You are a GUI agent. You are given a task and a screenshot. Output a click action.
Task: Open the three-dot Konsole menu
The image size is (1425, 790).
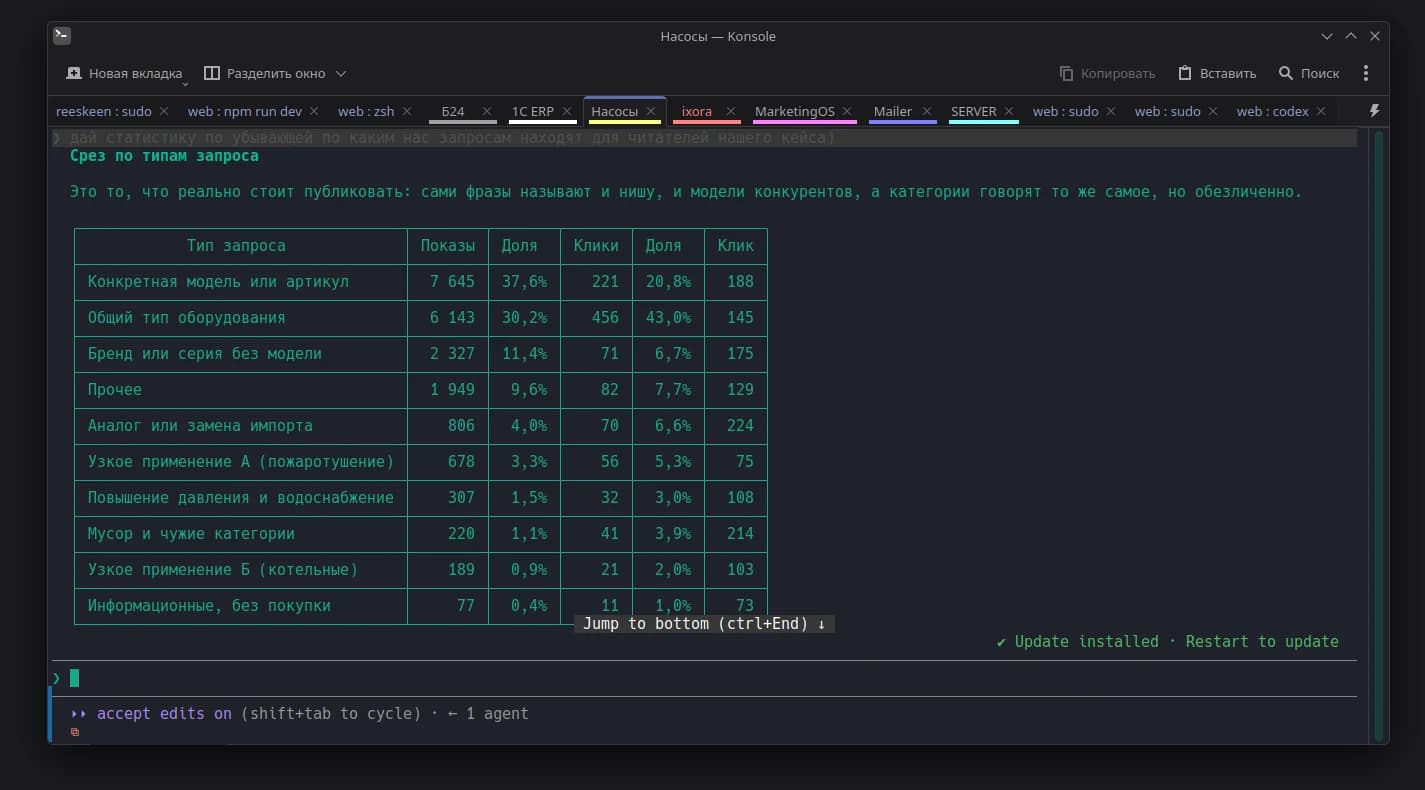[x=1366, y=73]
